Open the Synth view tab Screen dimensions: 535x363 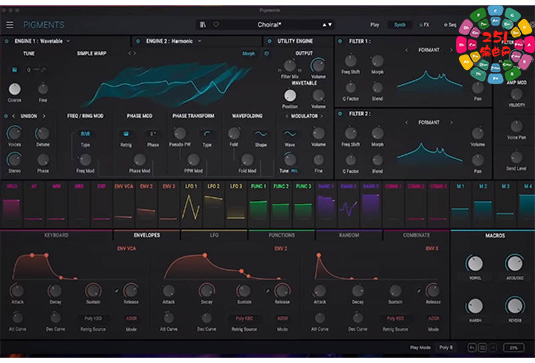pyautogui.click(x=400, y=25)
